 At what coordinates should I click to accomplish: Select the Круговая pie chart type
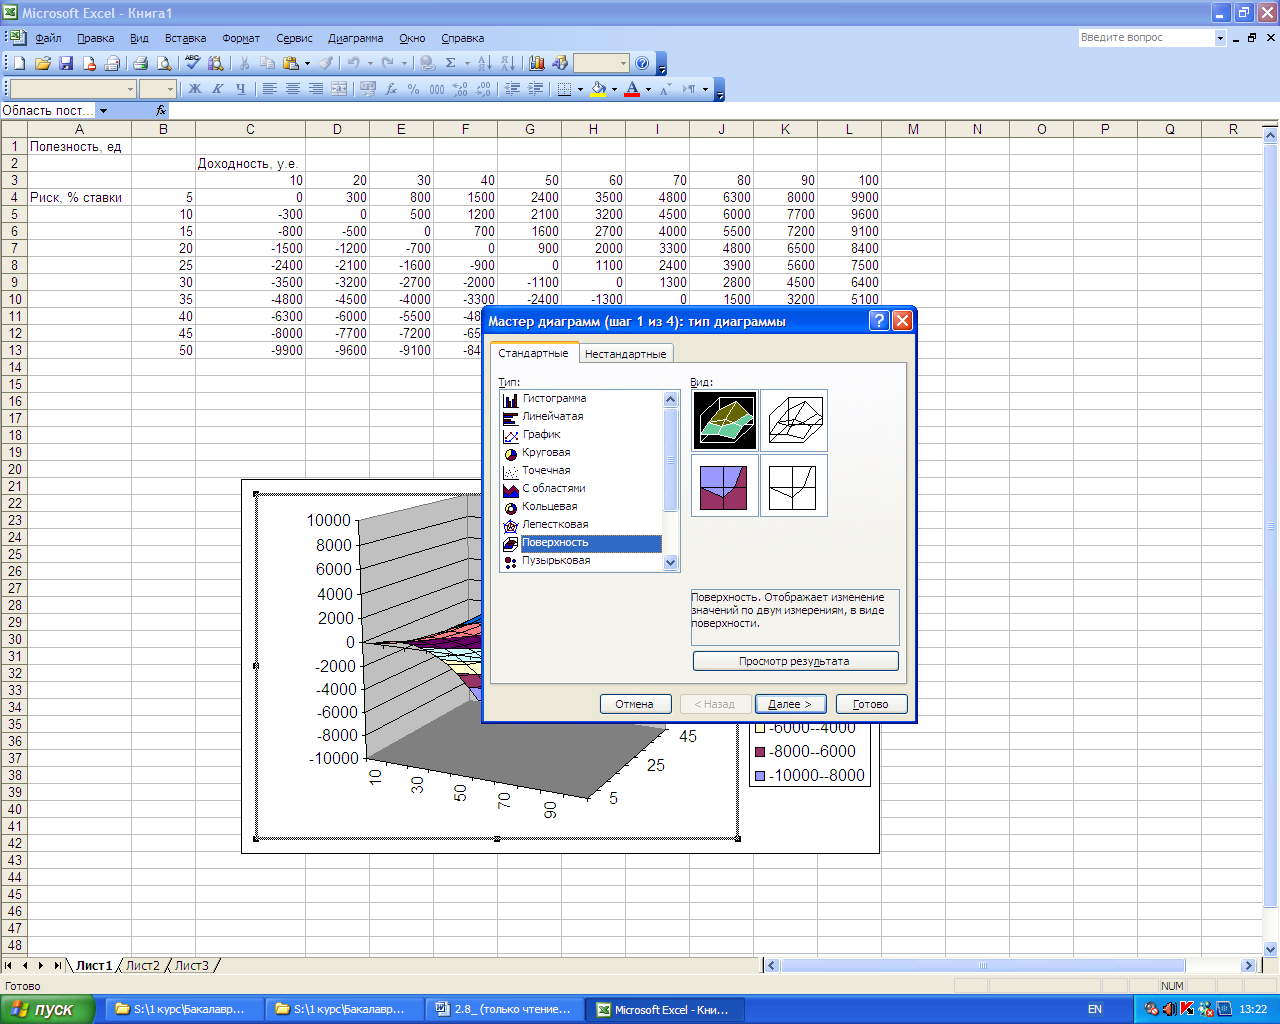coord(546,453)
